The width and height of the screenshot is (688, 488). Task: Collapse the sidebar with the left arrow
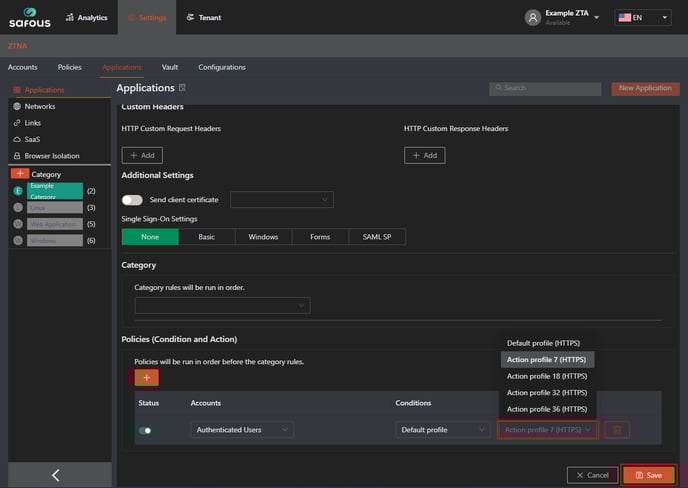[x=55, y=475]
